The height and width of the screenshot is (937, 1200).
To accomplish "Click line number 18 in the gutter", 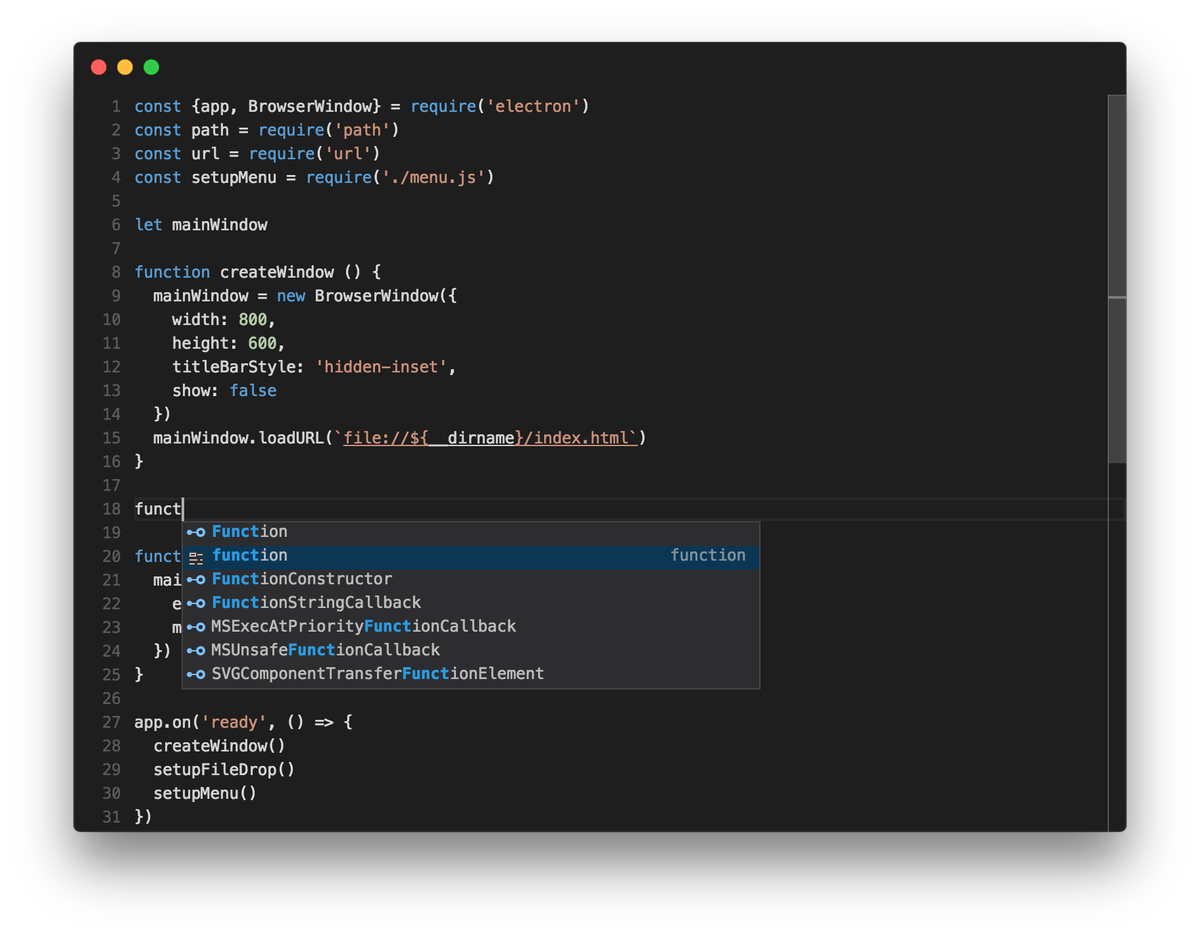I will (111, 509).
